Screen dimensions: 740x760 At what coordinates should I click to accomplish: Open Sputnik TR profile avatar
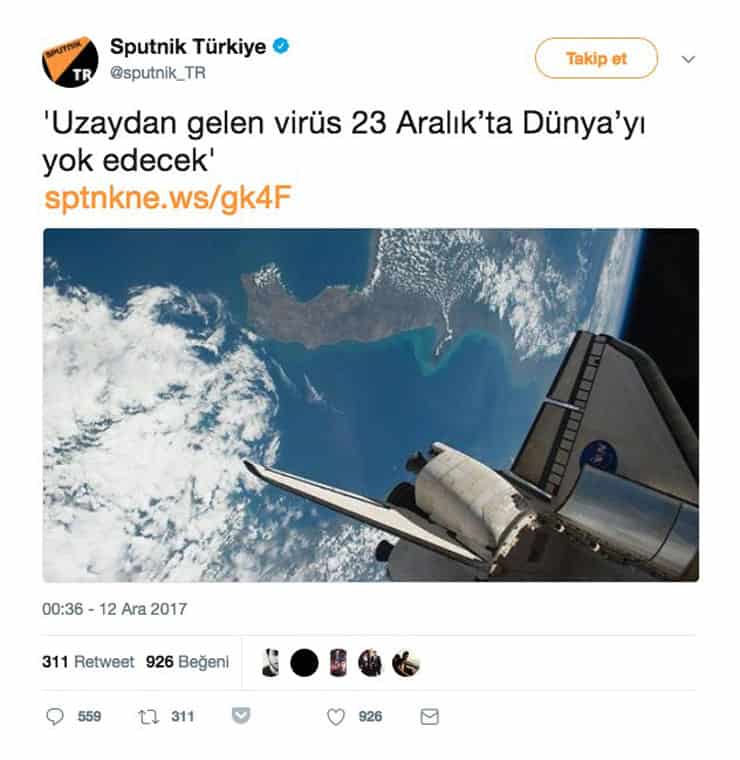pyautogui.click(x=70, y=62)
